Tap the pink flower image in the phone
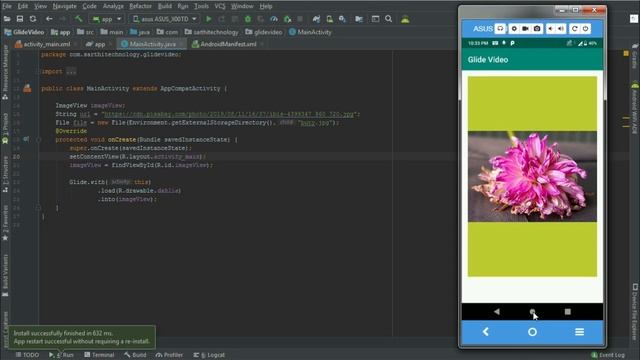Viewport: 640px width, 360px height. point(532,176)
